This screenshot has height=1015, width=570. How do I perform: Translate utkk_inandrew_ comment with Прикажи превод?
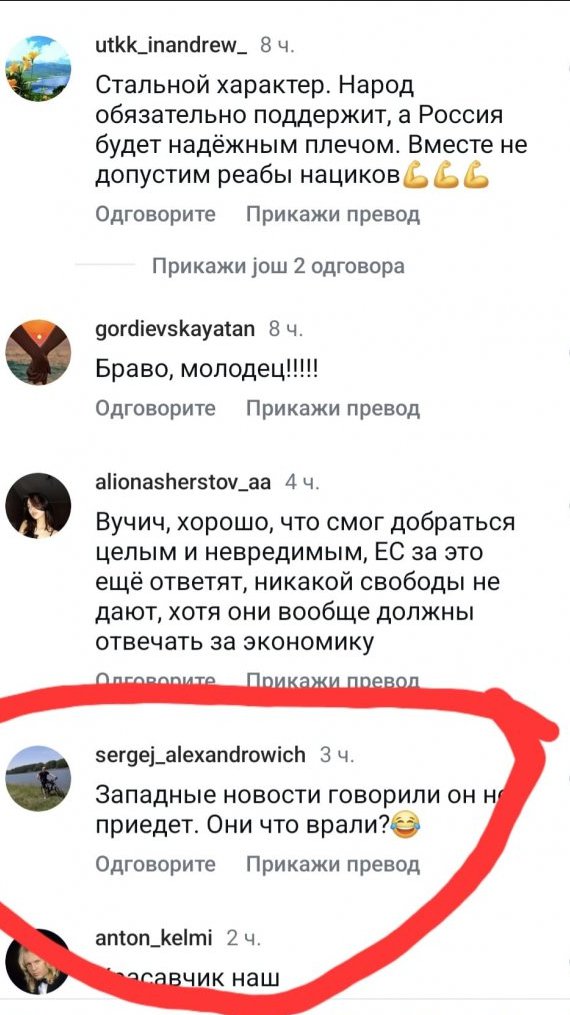click(x=333, y=214)
